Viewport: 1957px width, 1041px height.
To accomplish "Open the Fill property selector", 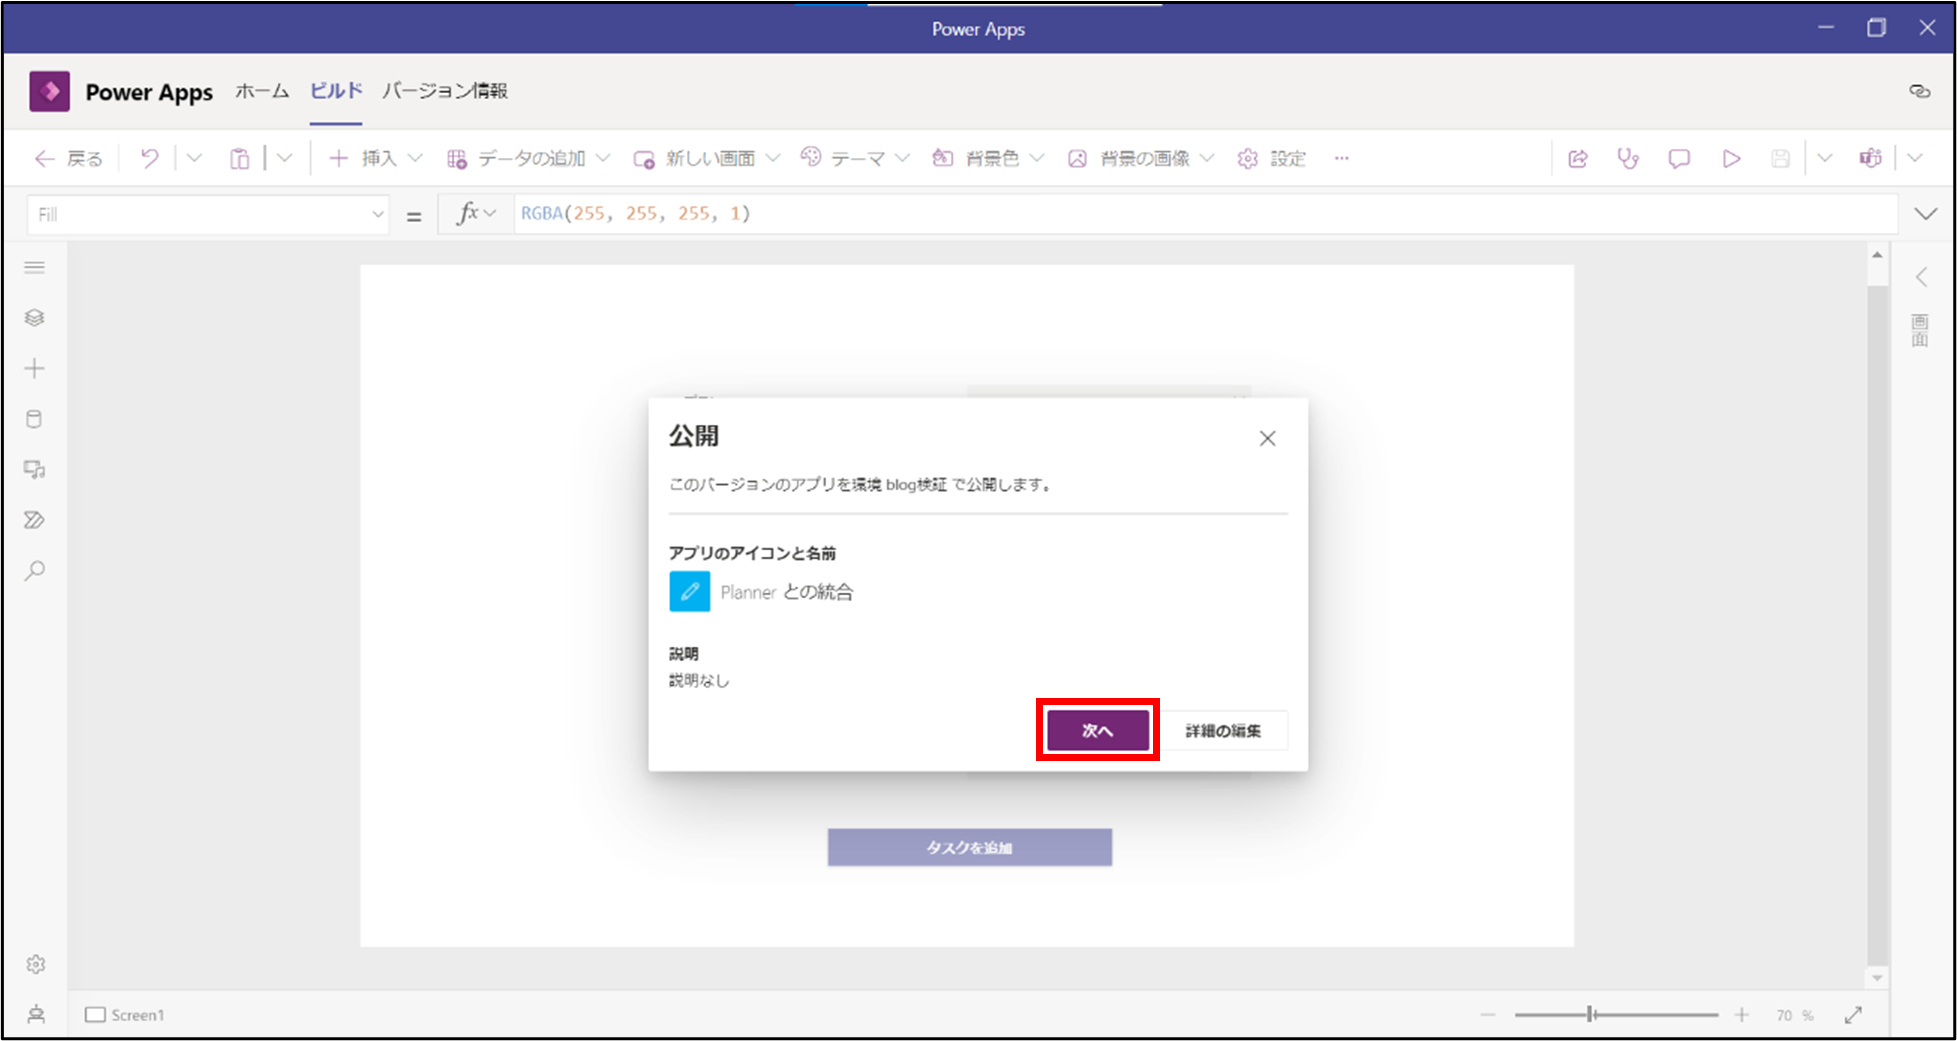I will 208,214.
